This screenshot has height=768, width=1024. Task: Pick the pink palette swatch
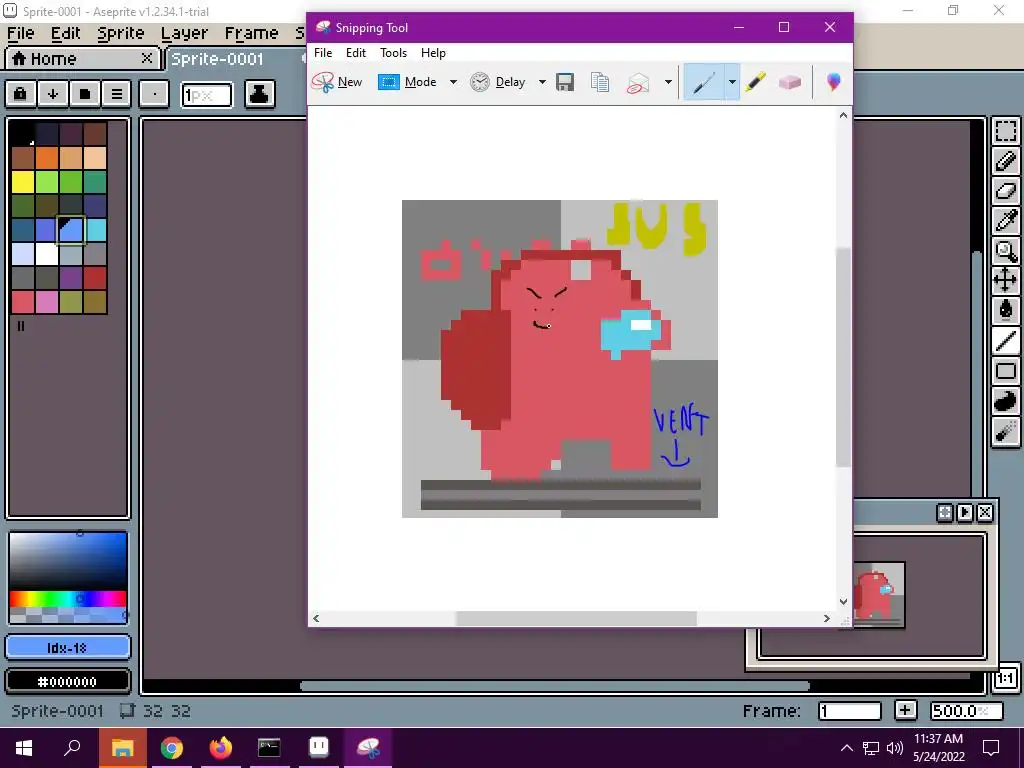[47, 302]
